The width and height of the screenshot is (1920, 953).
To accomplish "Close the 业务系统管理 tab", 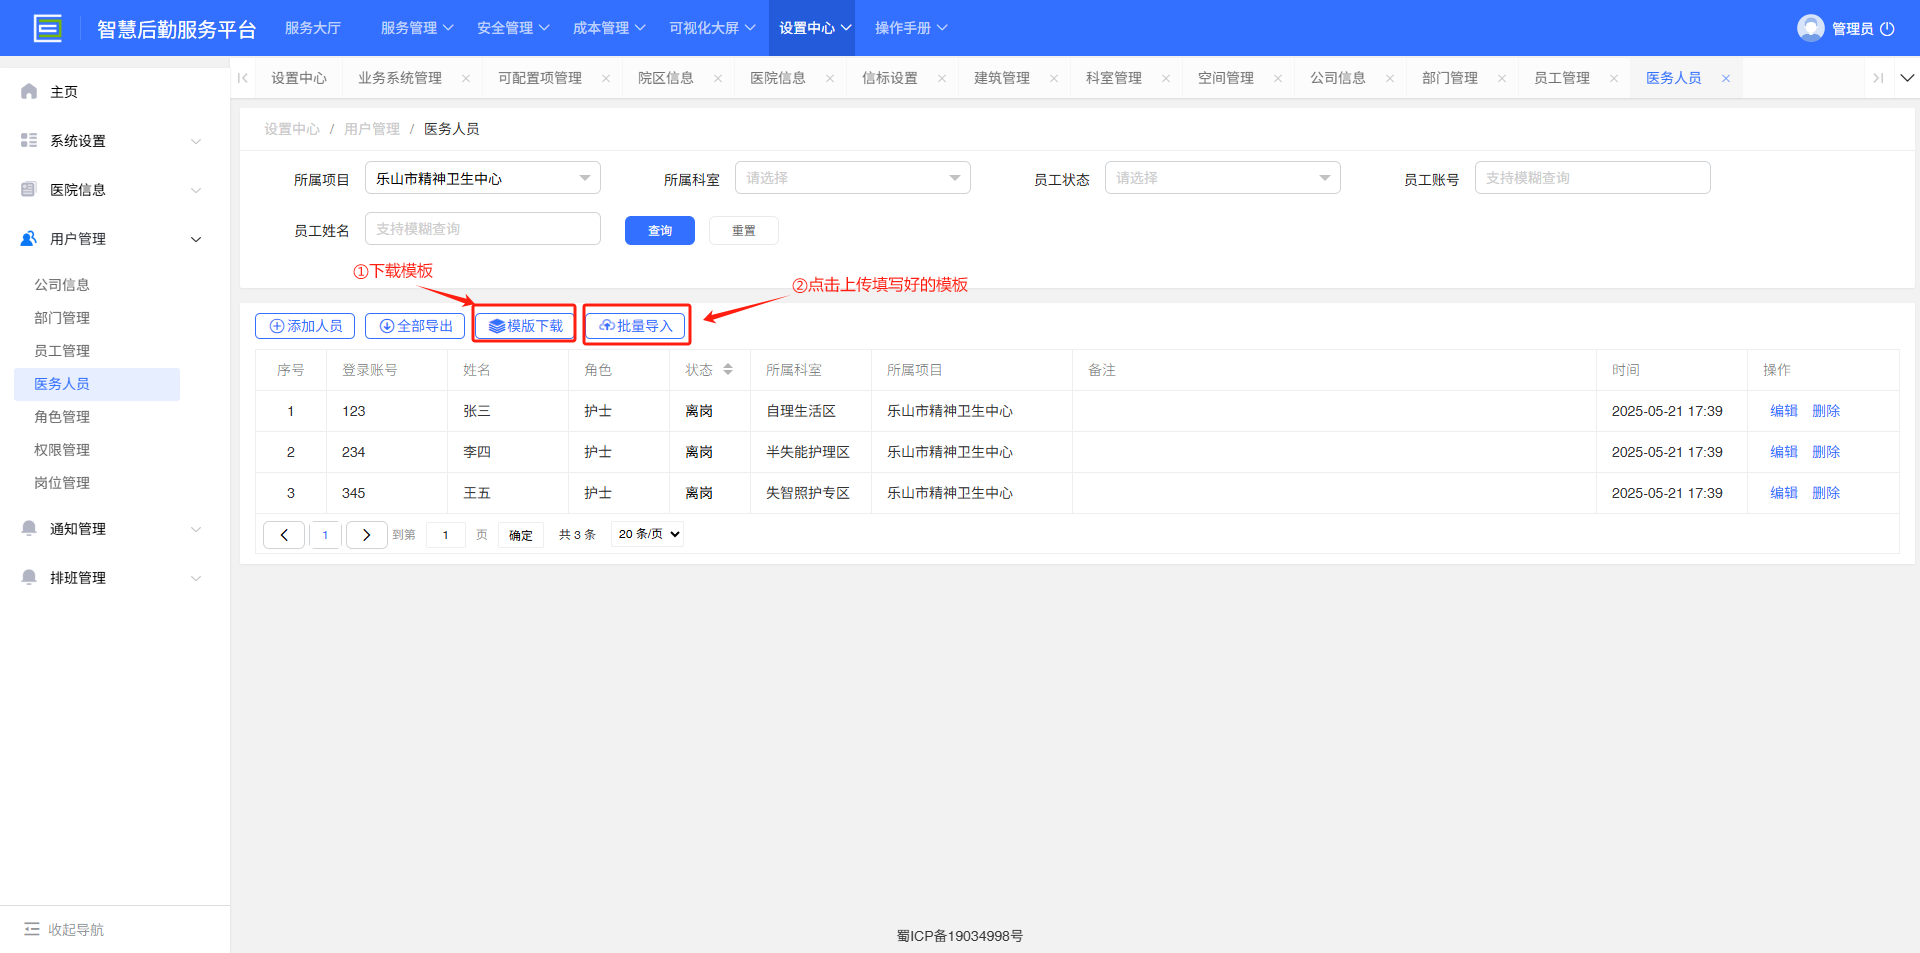I will [466, 78].
